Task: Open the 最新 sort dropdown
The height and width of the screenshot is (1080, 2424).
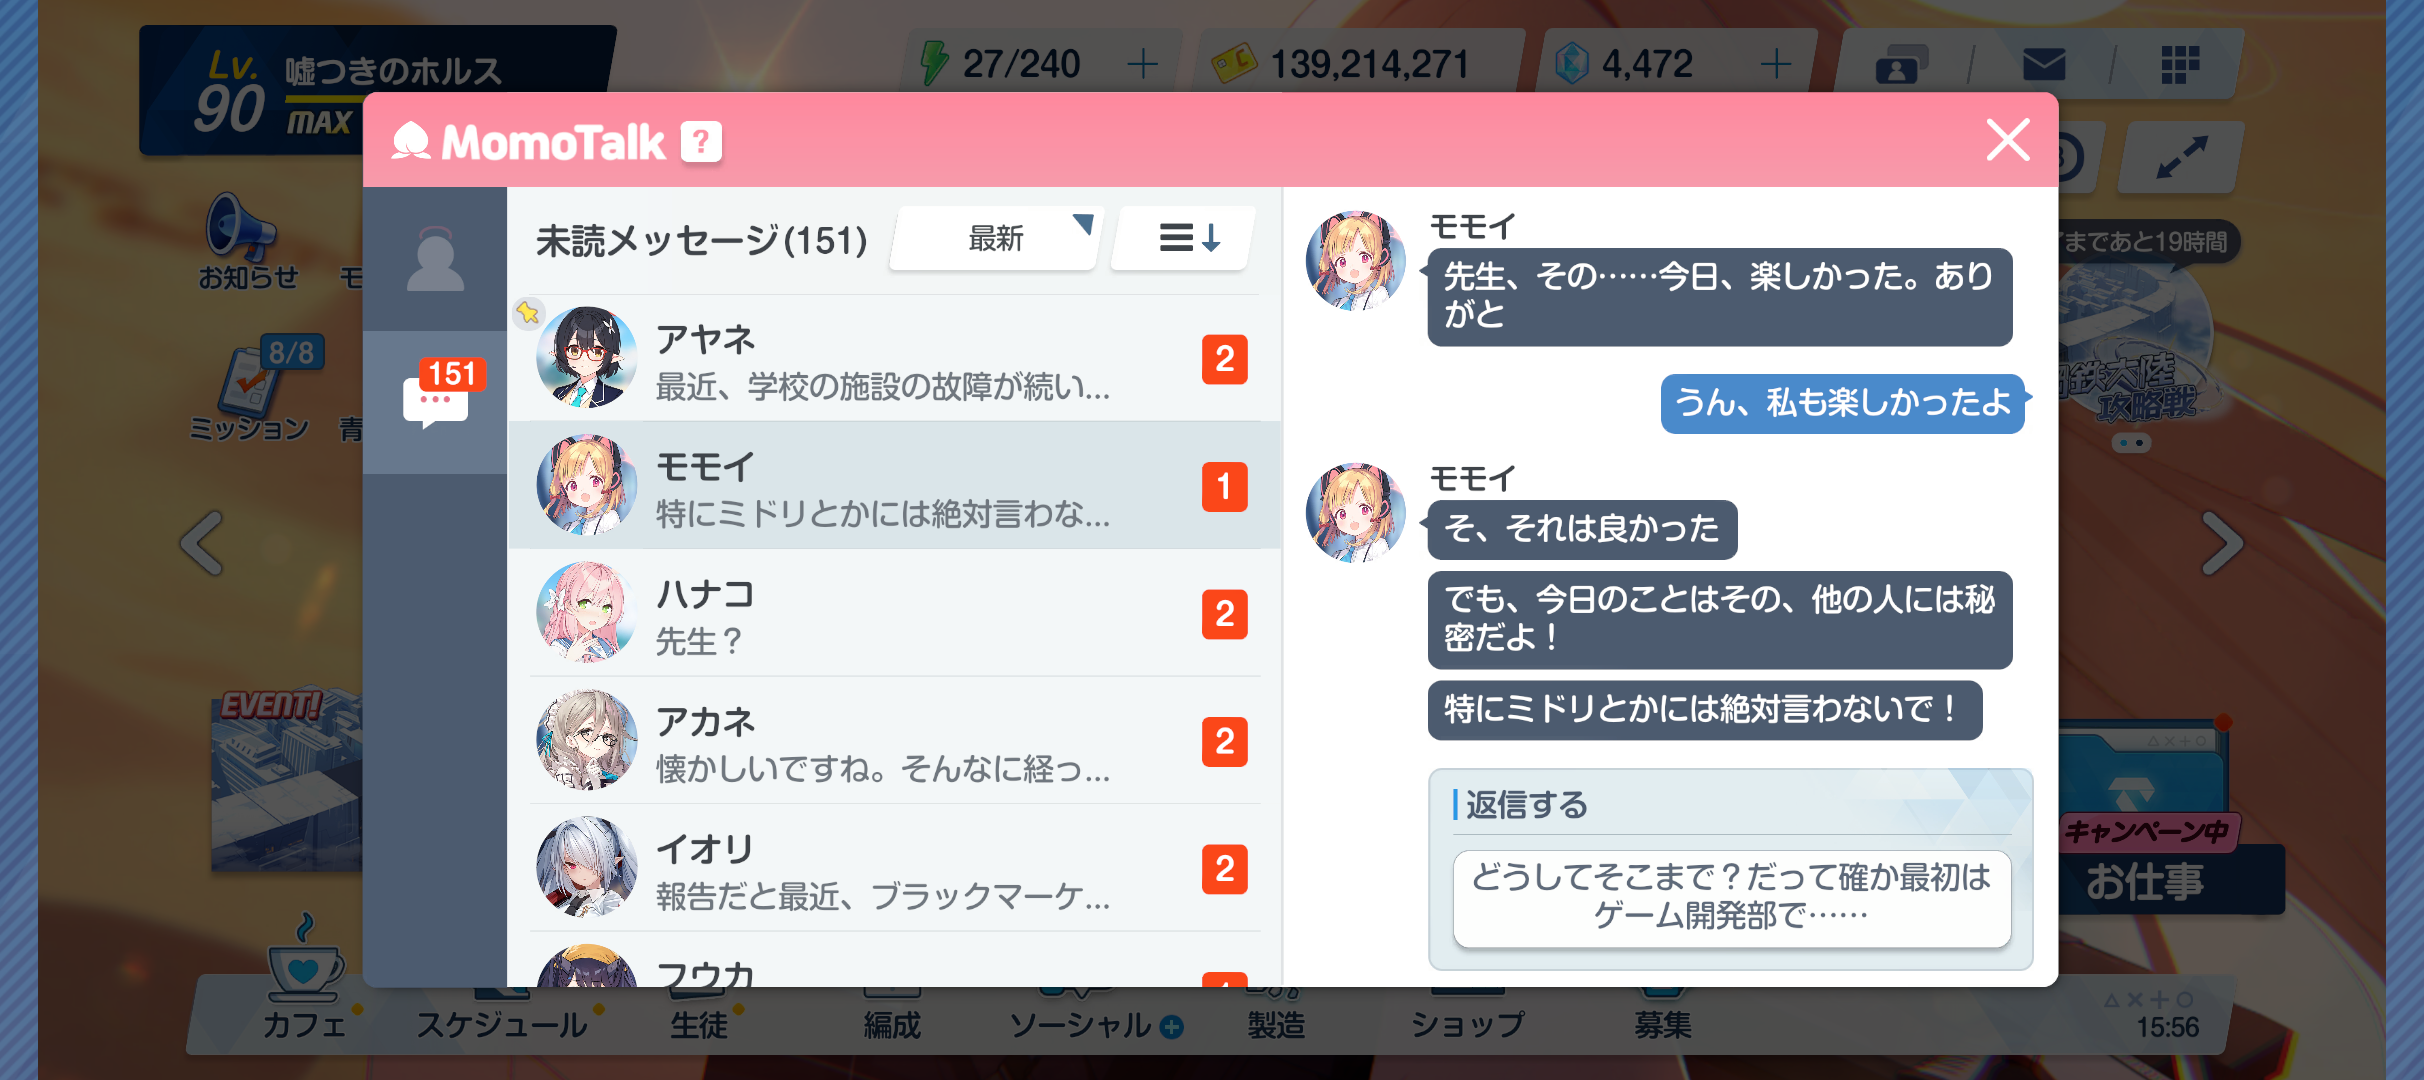Action: click(995, 238)
